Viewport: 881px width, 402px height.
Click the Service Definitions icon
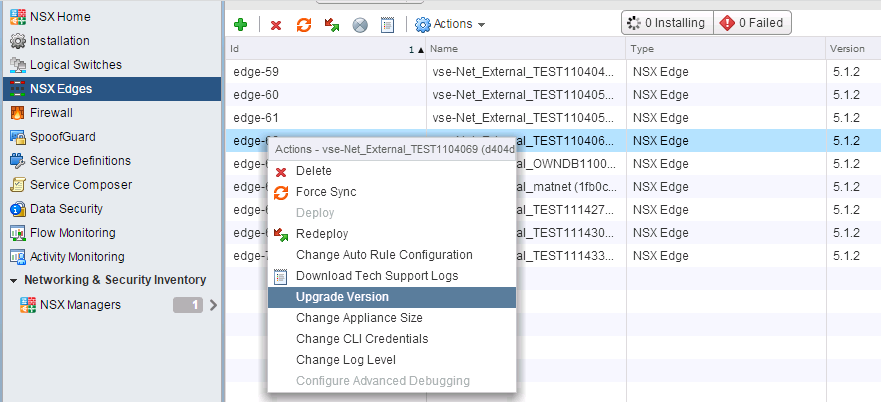point(18,161)
